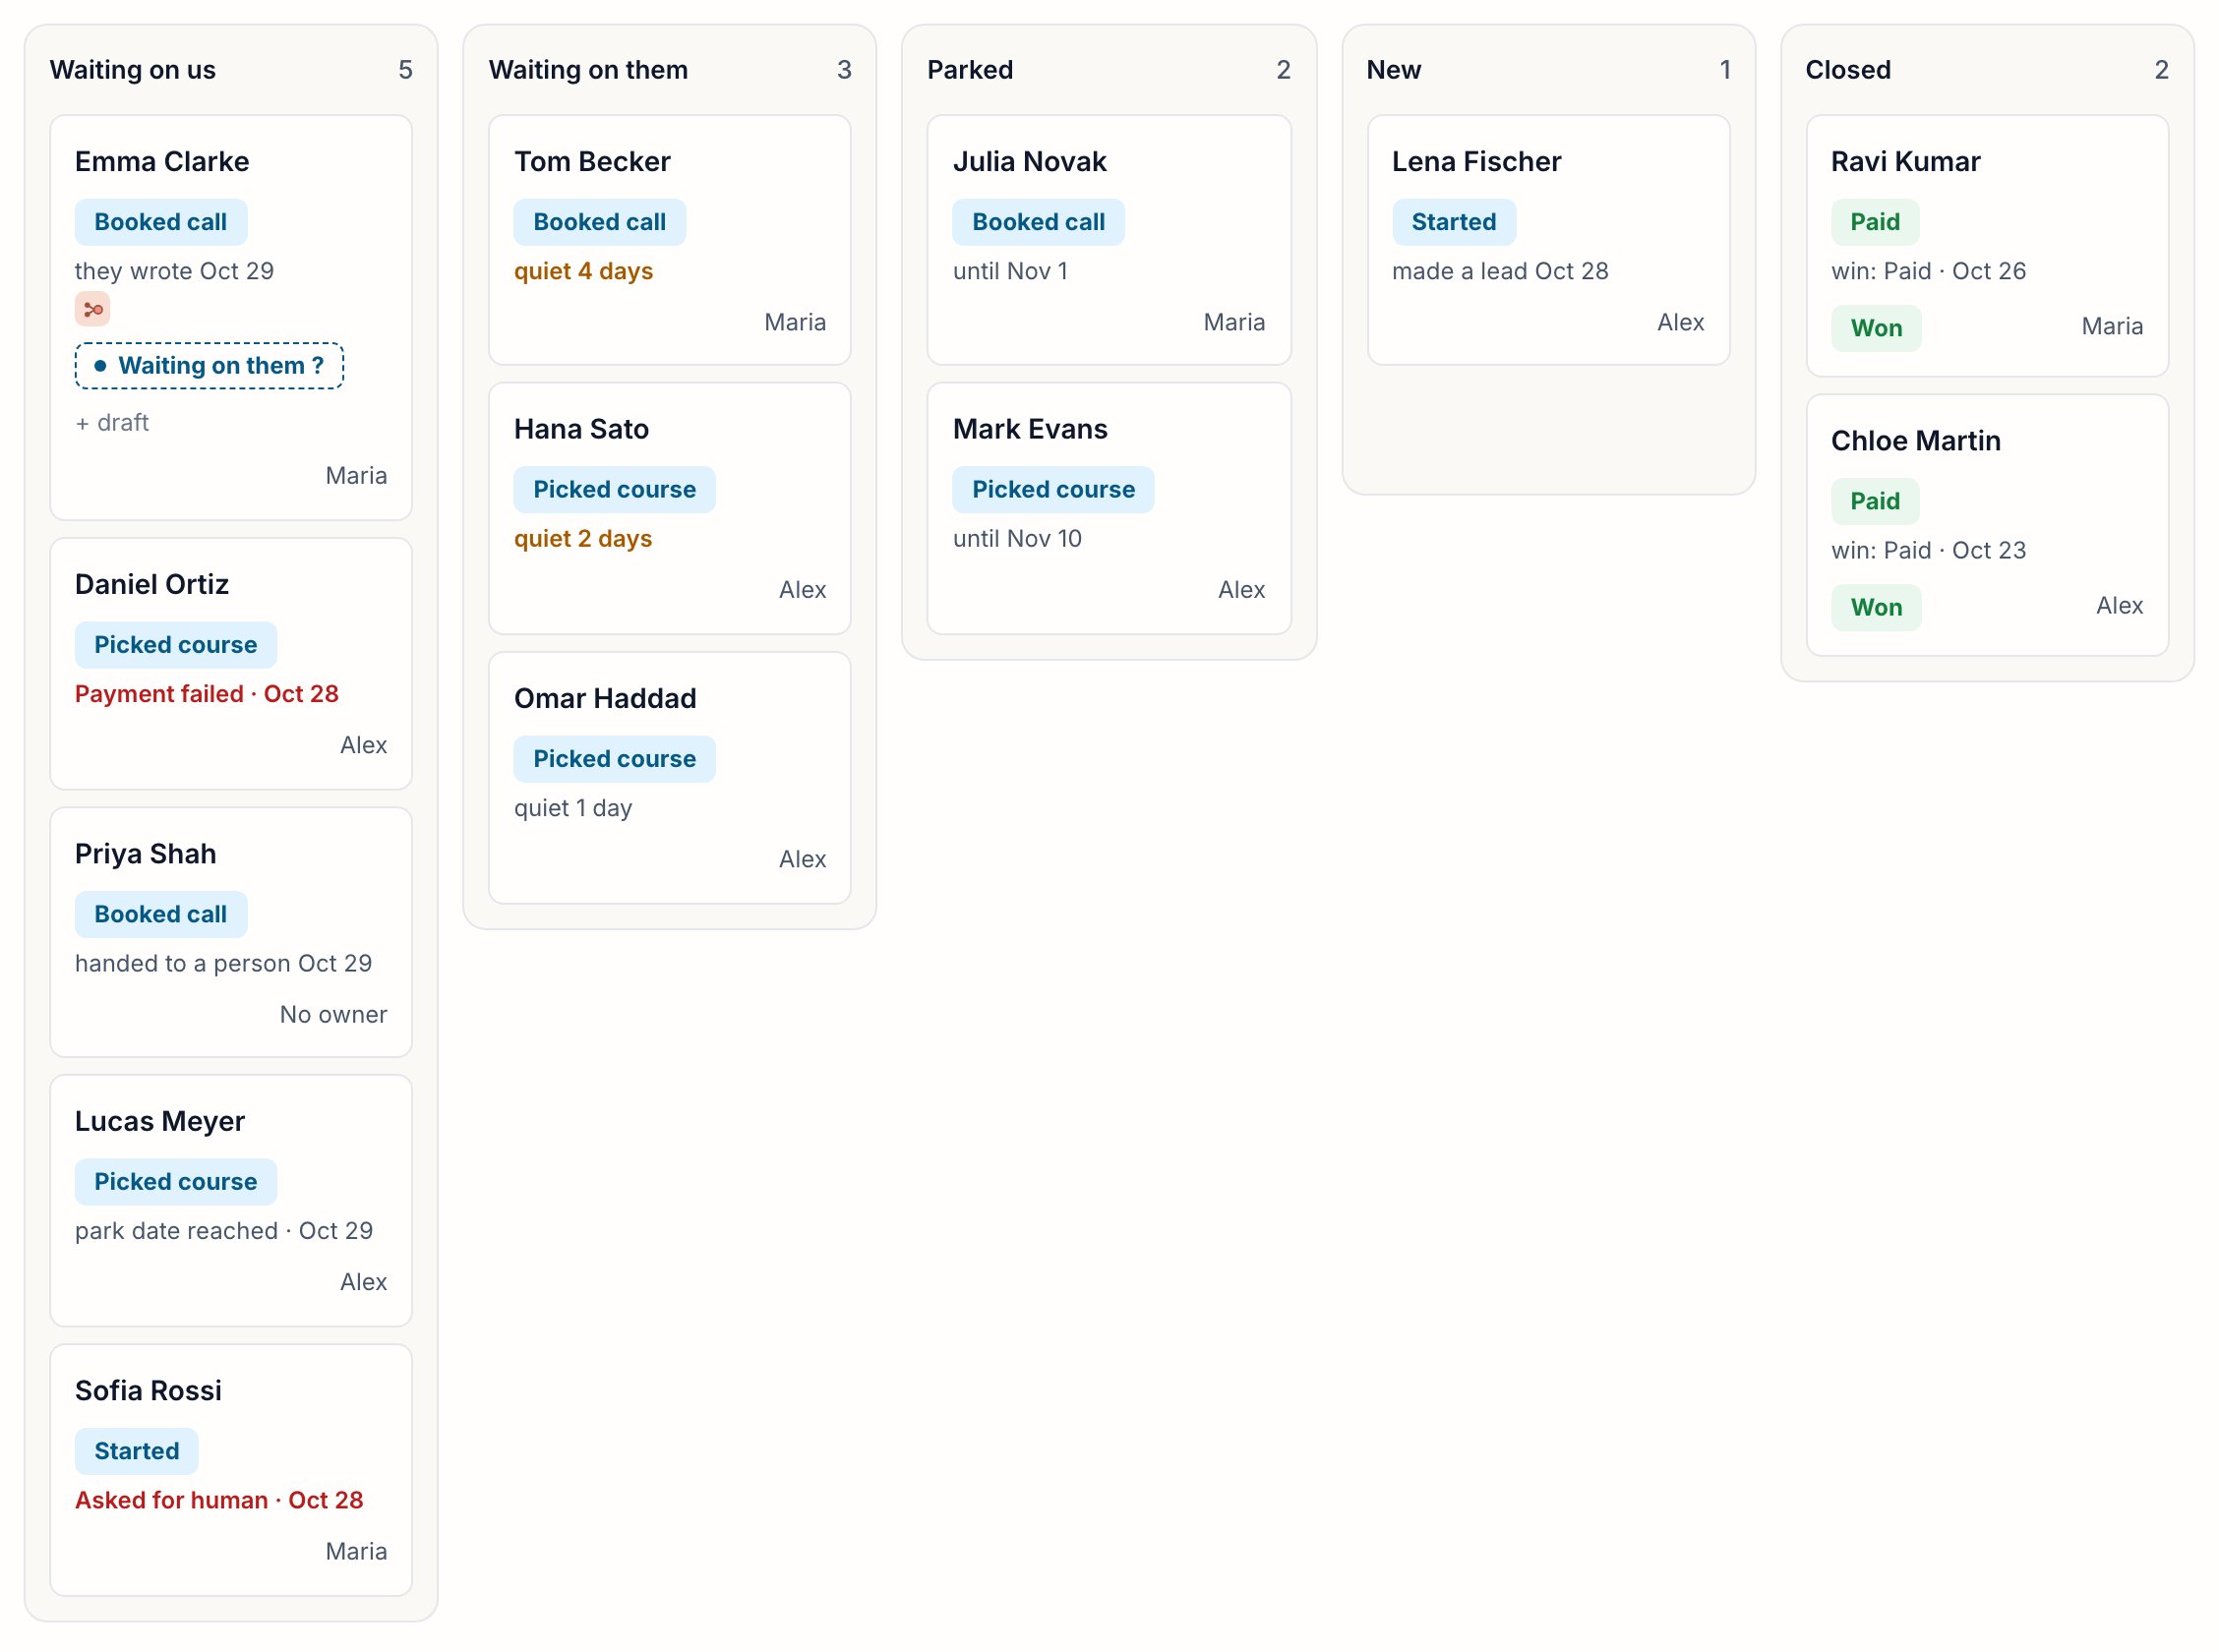Click the Started tag on Lena Fischer
The width and height of the screenshot is (2219, 1652).
click(1454, 222)
